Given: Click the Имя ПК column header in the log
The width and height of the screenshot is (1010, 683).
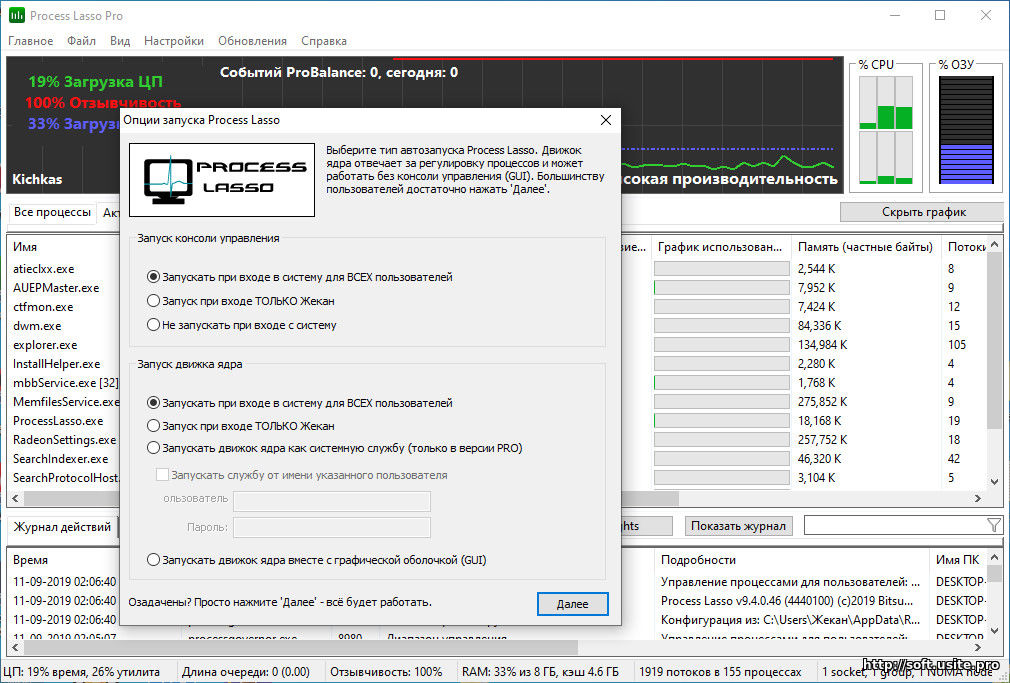Looking at the screenshot, I should pyautogui.click(x=957, y=560).
